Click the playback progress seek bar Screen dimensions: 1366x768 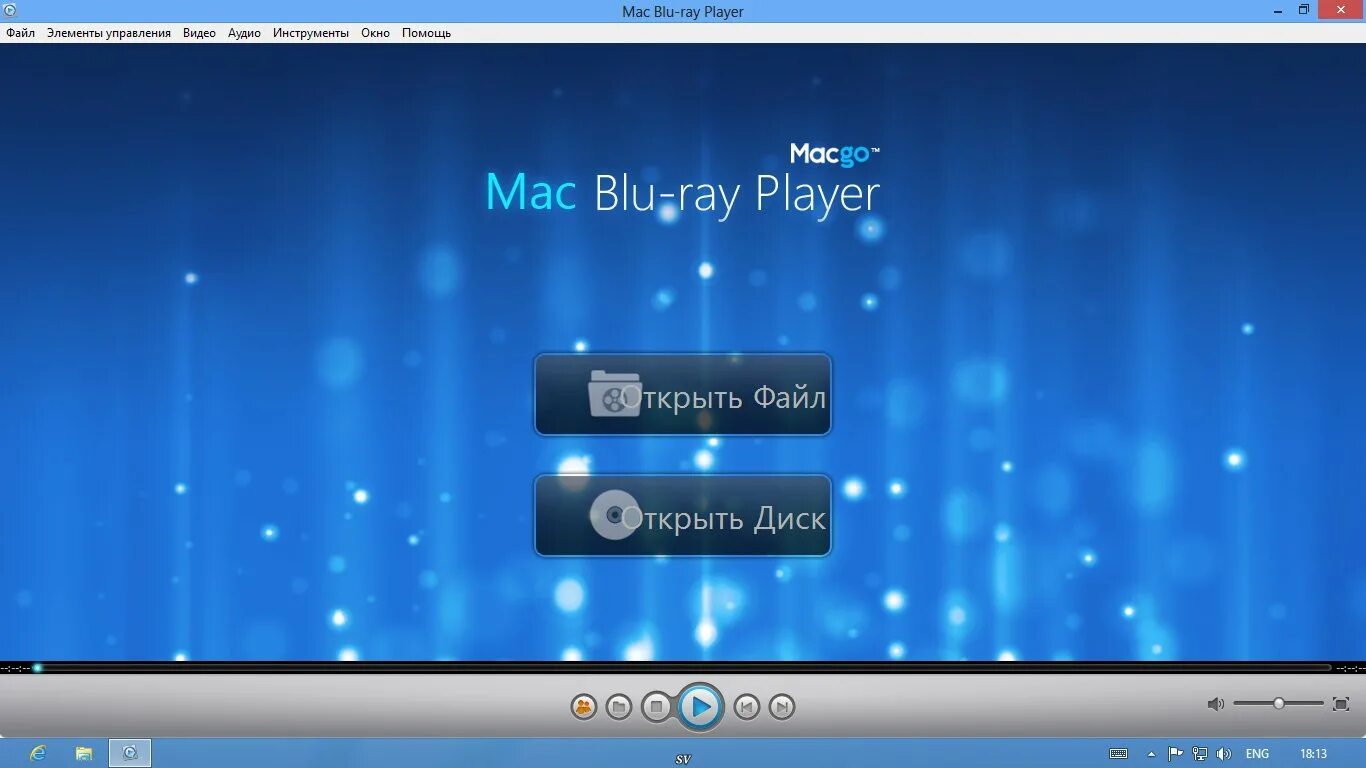coord(683,668)
